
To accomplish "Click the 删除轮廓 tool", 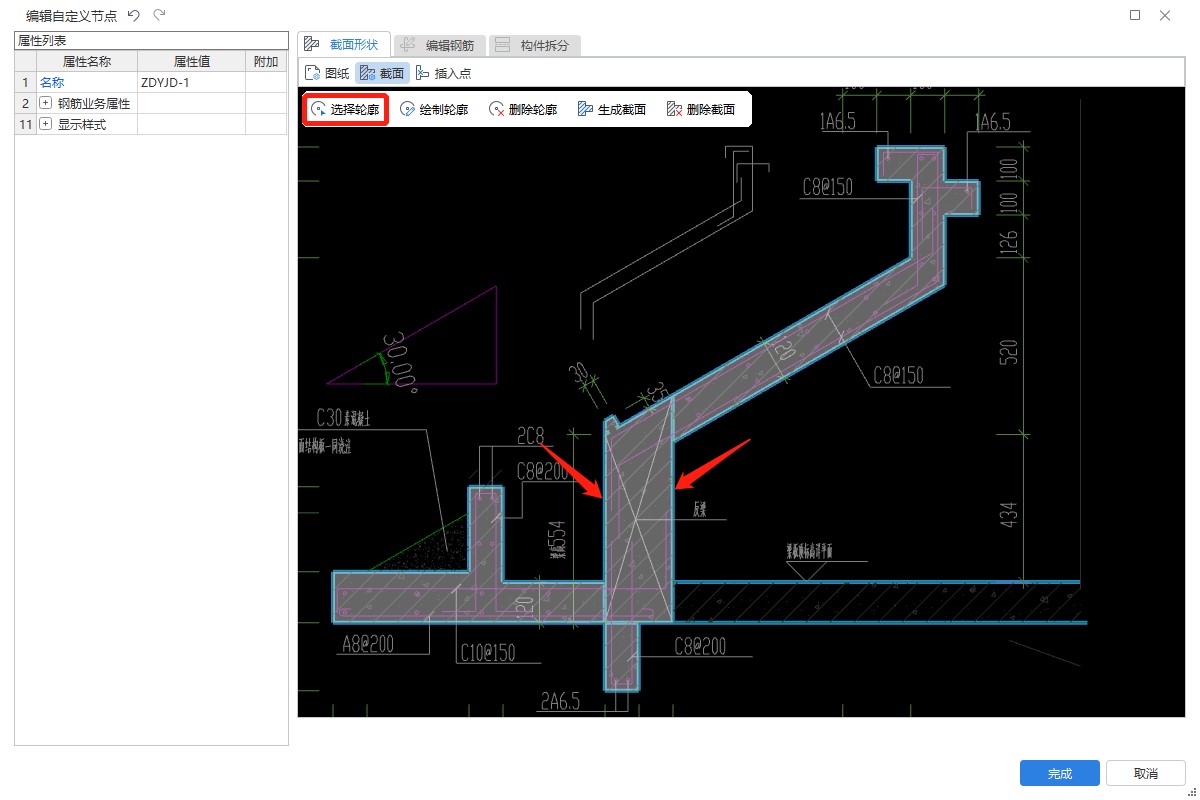I will [523, 109].
